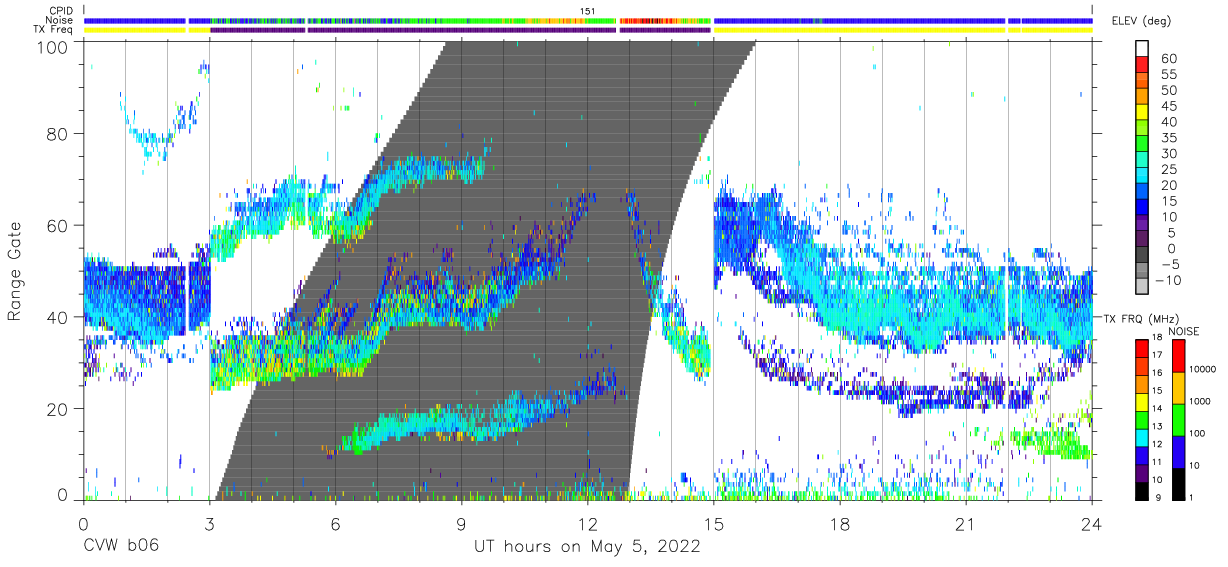
Task: Click the CPID value 151
Action: click(x=587, y=11)
